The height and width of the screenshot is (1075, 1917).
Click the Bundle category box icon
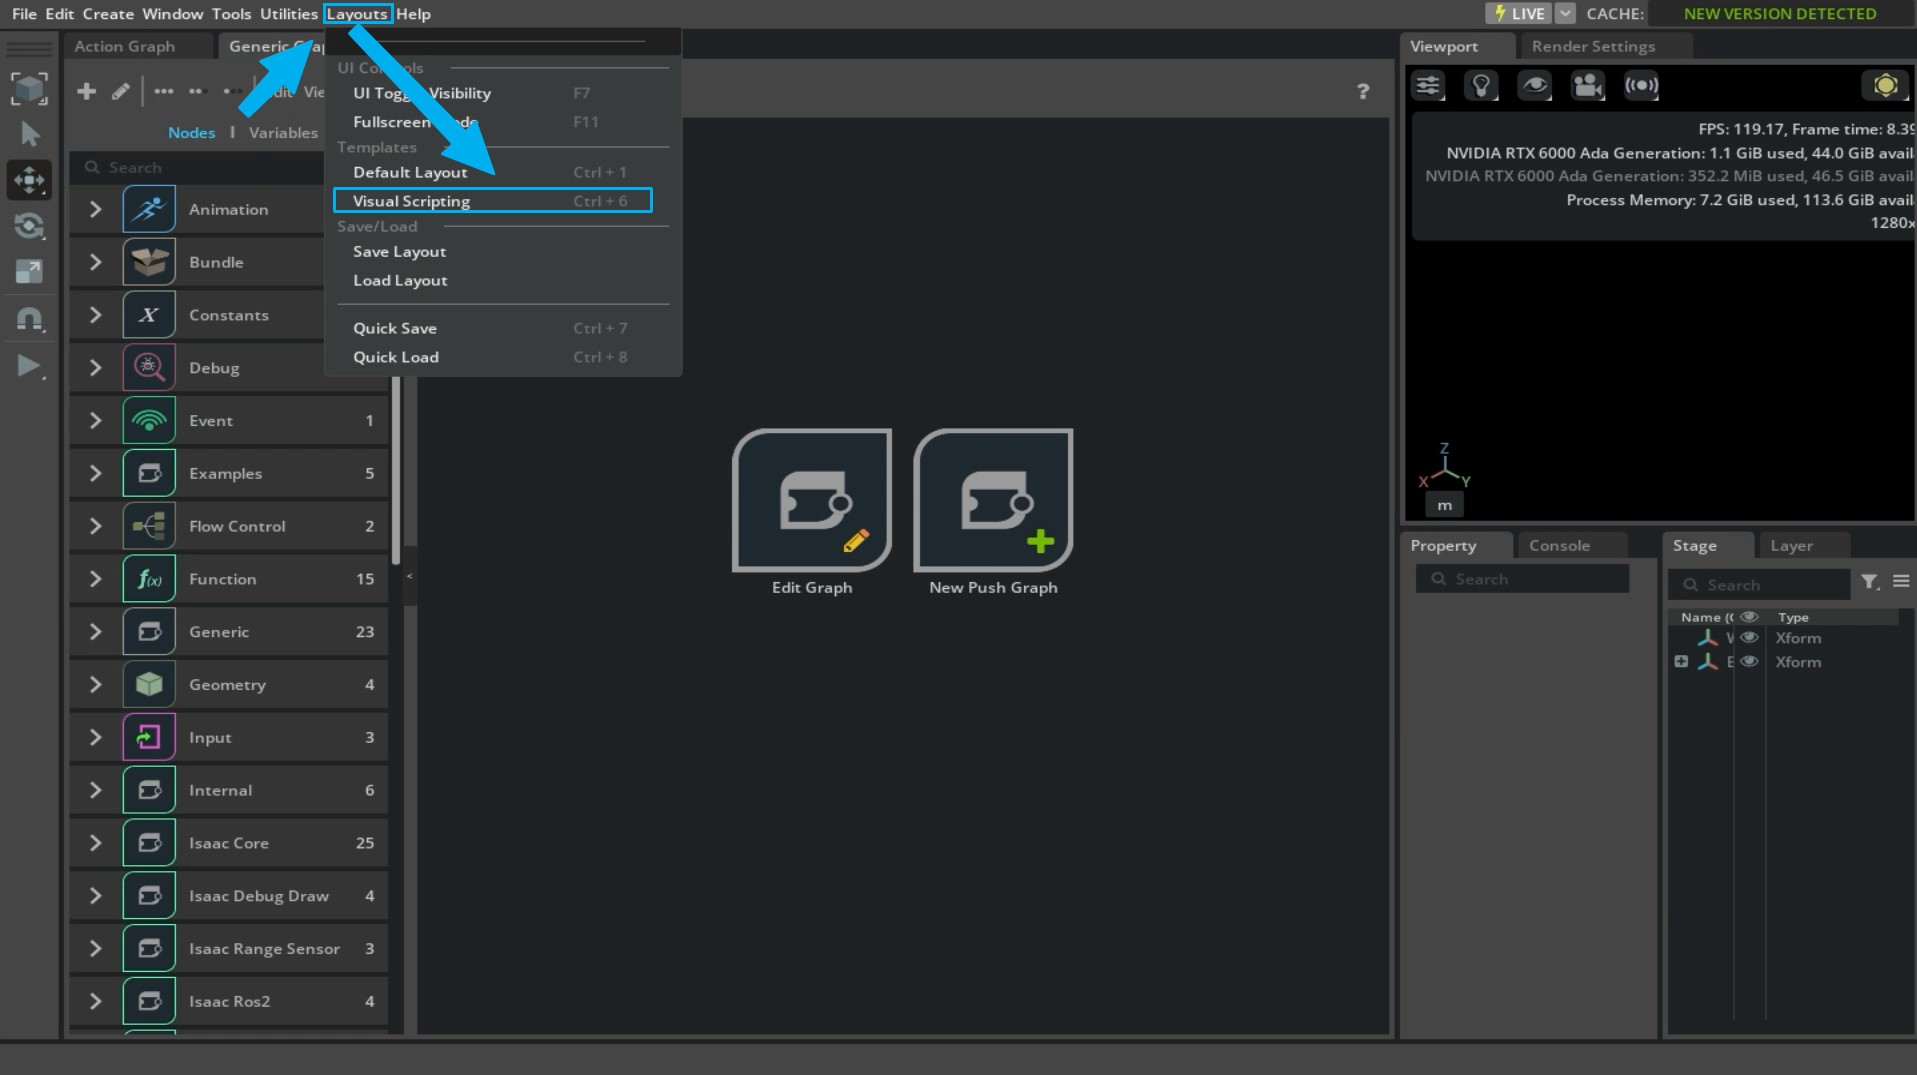coord(149,262)
